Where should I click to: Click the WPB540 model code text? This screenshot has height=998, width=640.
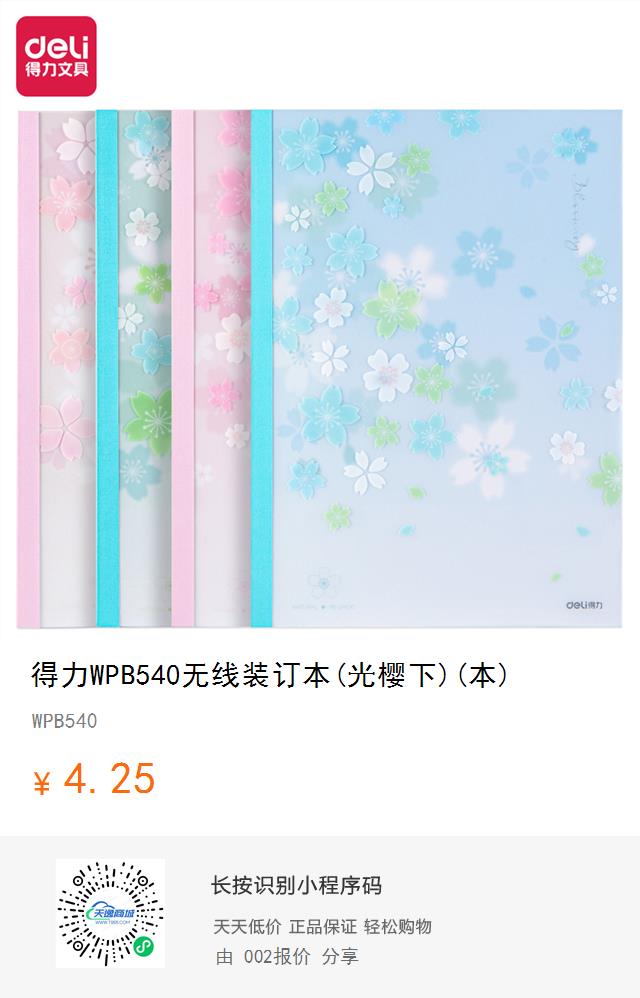(x=64, y=721)
